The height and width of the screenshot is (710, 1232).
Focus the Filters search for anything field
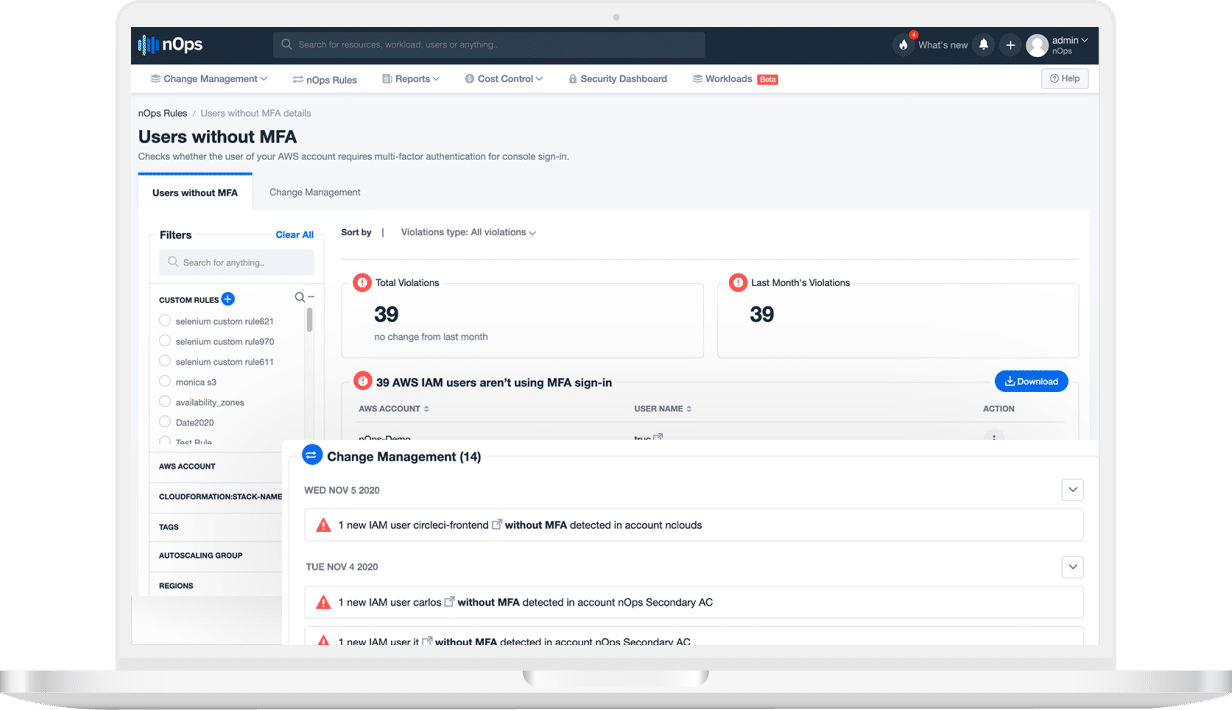click(236, 263)
